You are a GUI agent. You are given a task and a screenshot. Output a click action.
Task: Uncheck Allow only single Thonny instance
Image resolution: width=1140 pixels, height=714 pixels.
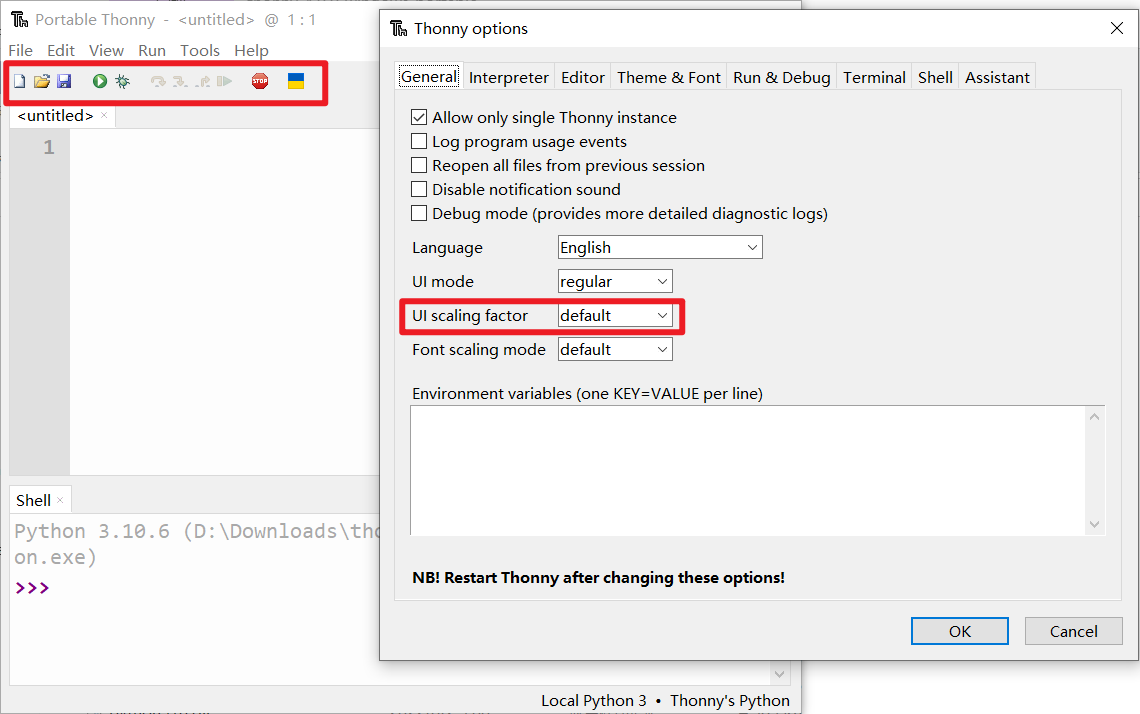[x=418, y=117]
